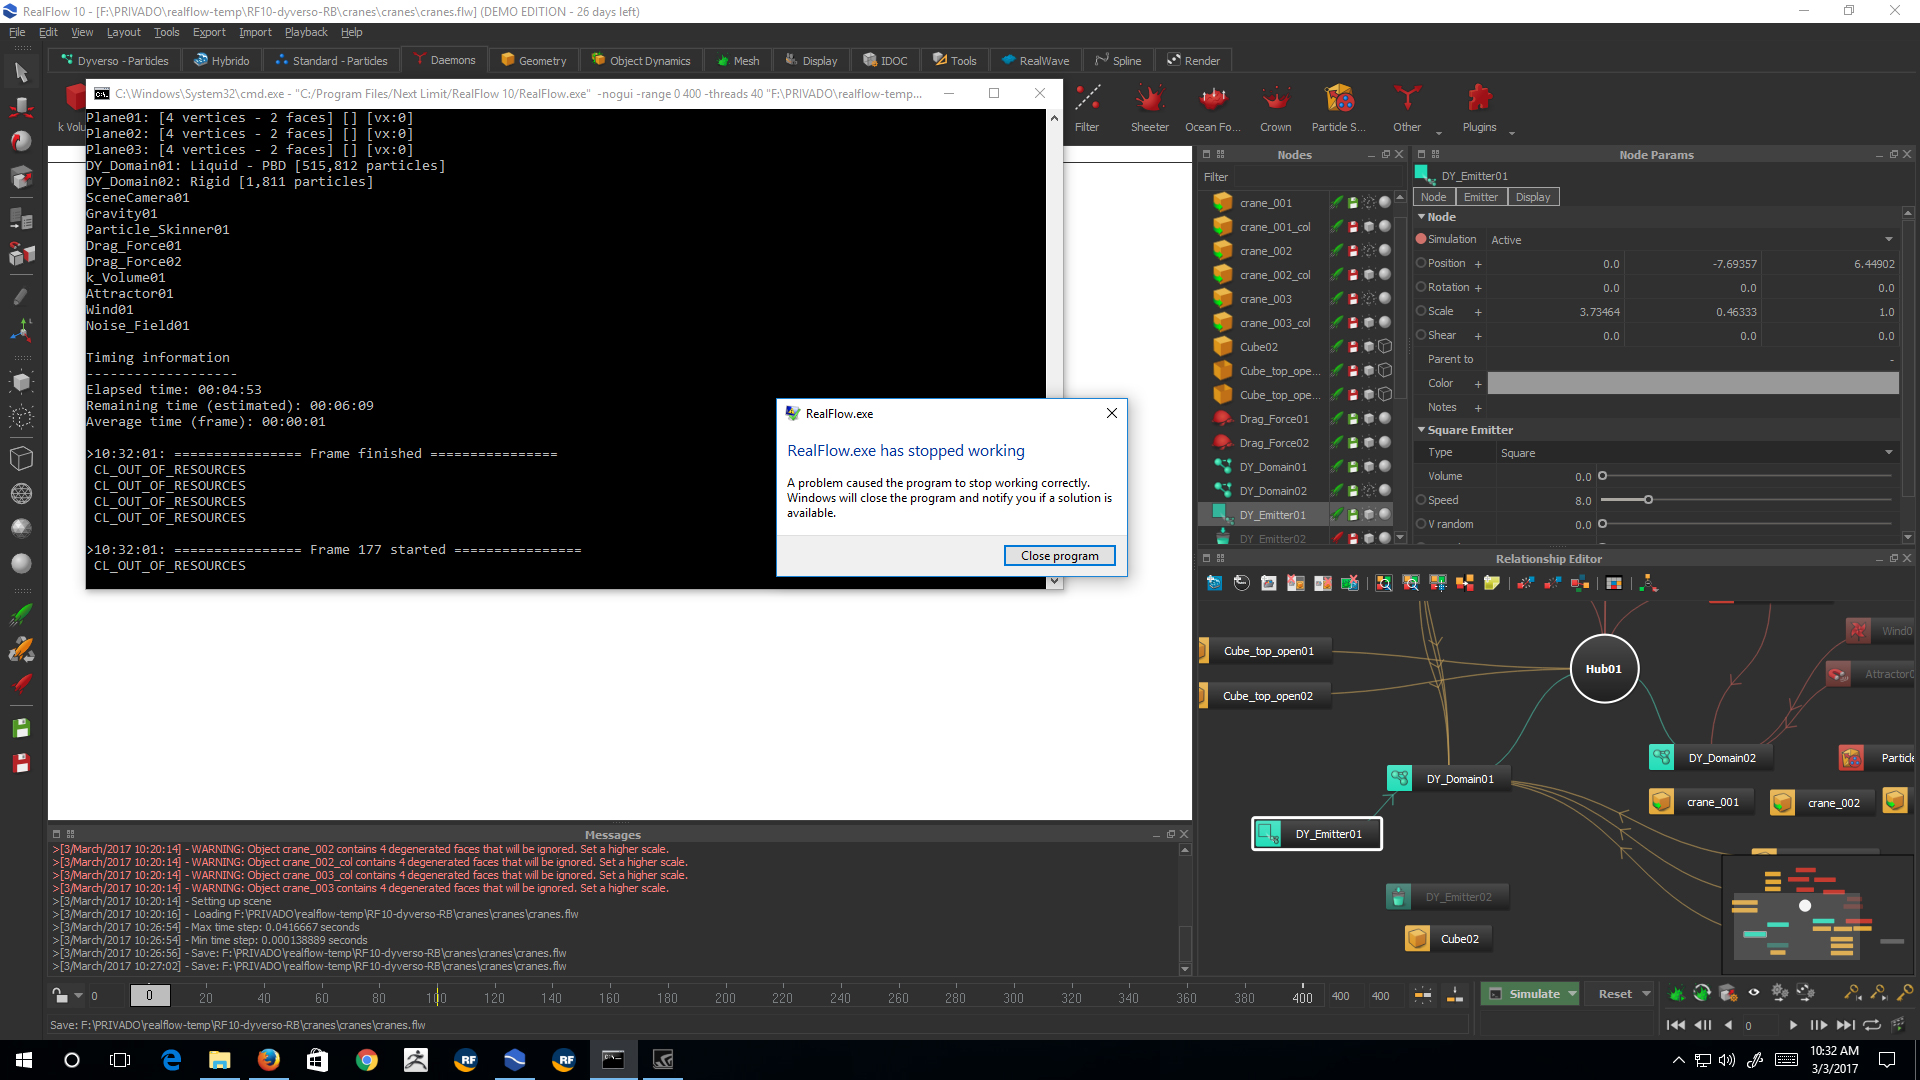Toggle Position animation key radio
Viewport: 1920px width, 1080px height.
[x=1421, y=263]
